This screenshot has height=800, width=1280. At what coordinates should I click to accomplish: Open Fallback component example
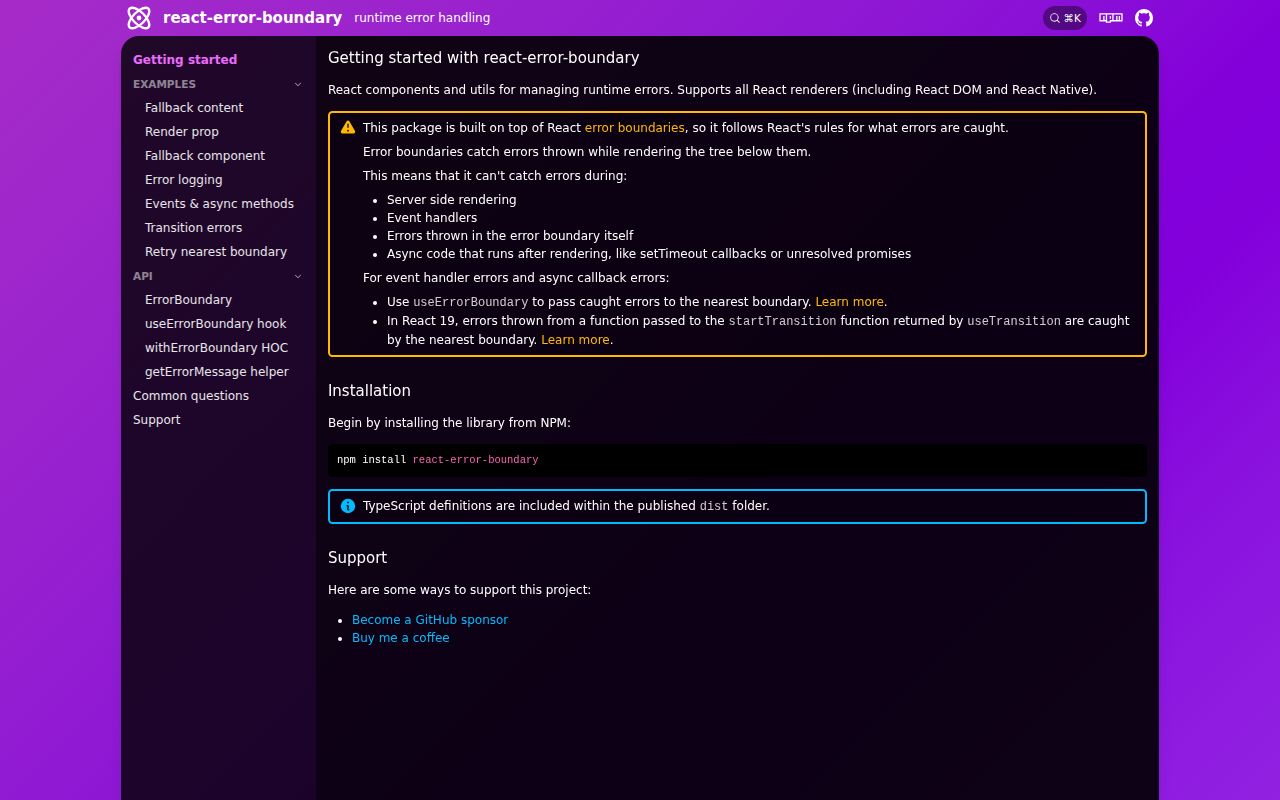click(205, 156)
